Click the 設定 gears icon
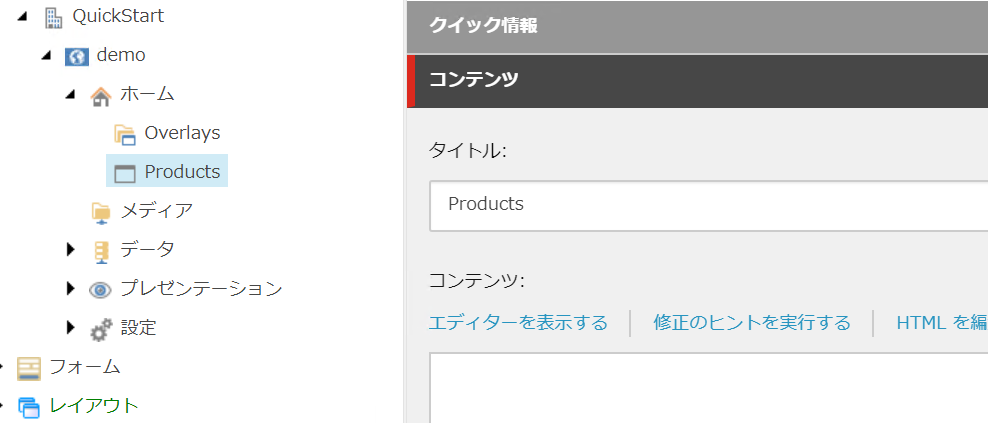Viewport: 988px width, 423px height. (x=101, y=329)
